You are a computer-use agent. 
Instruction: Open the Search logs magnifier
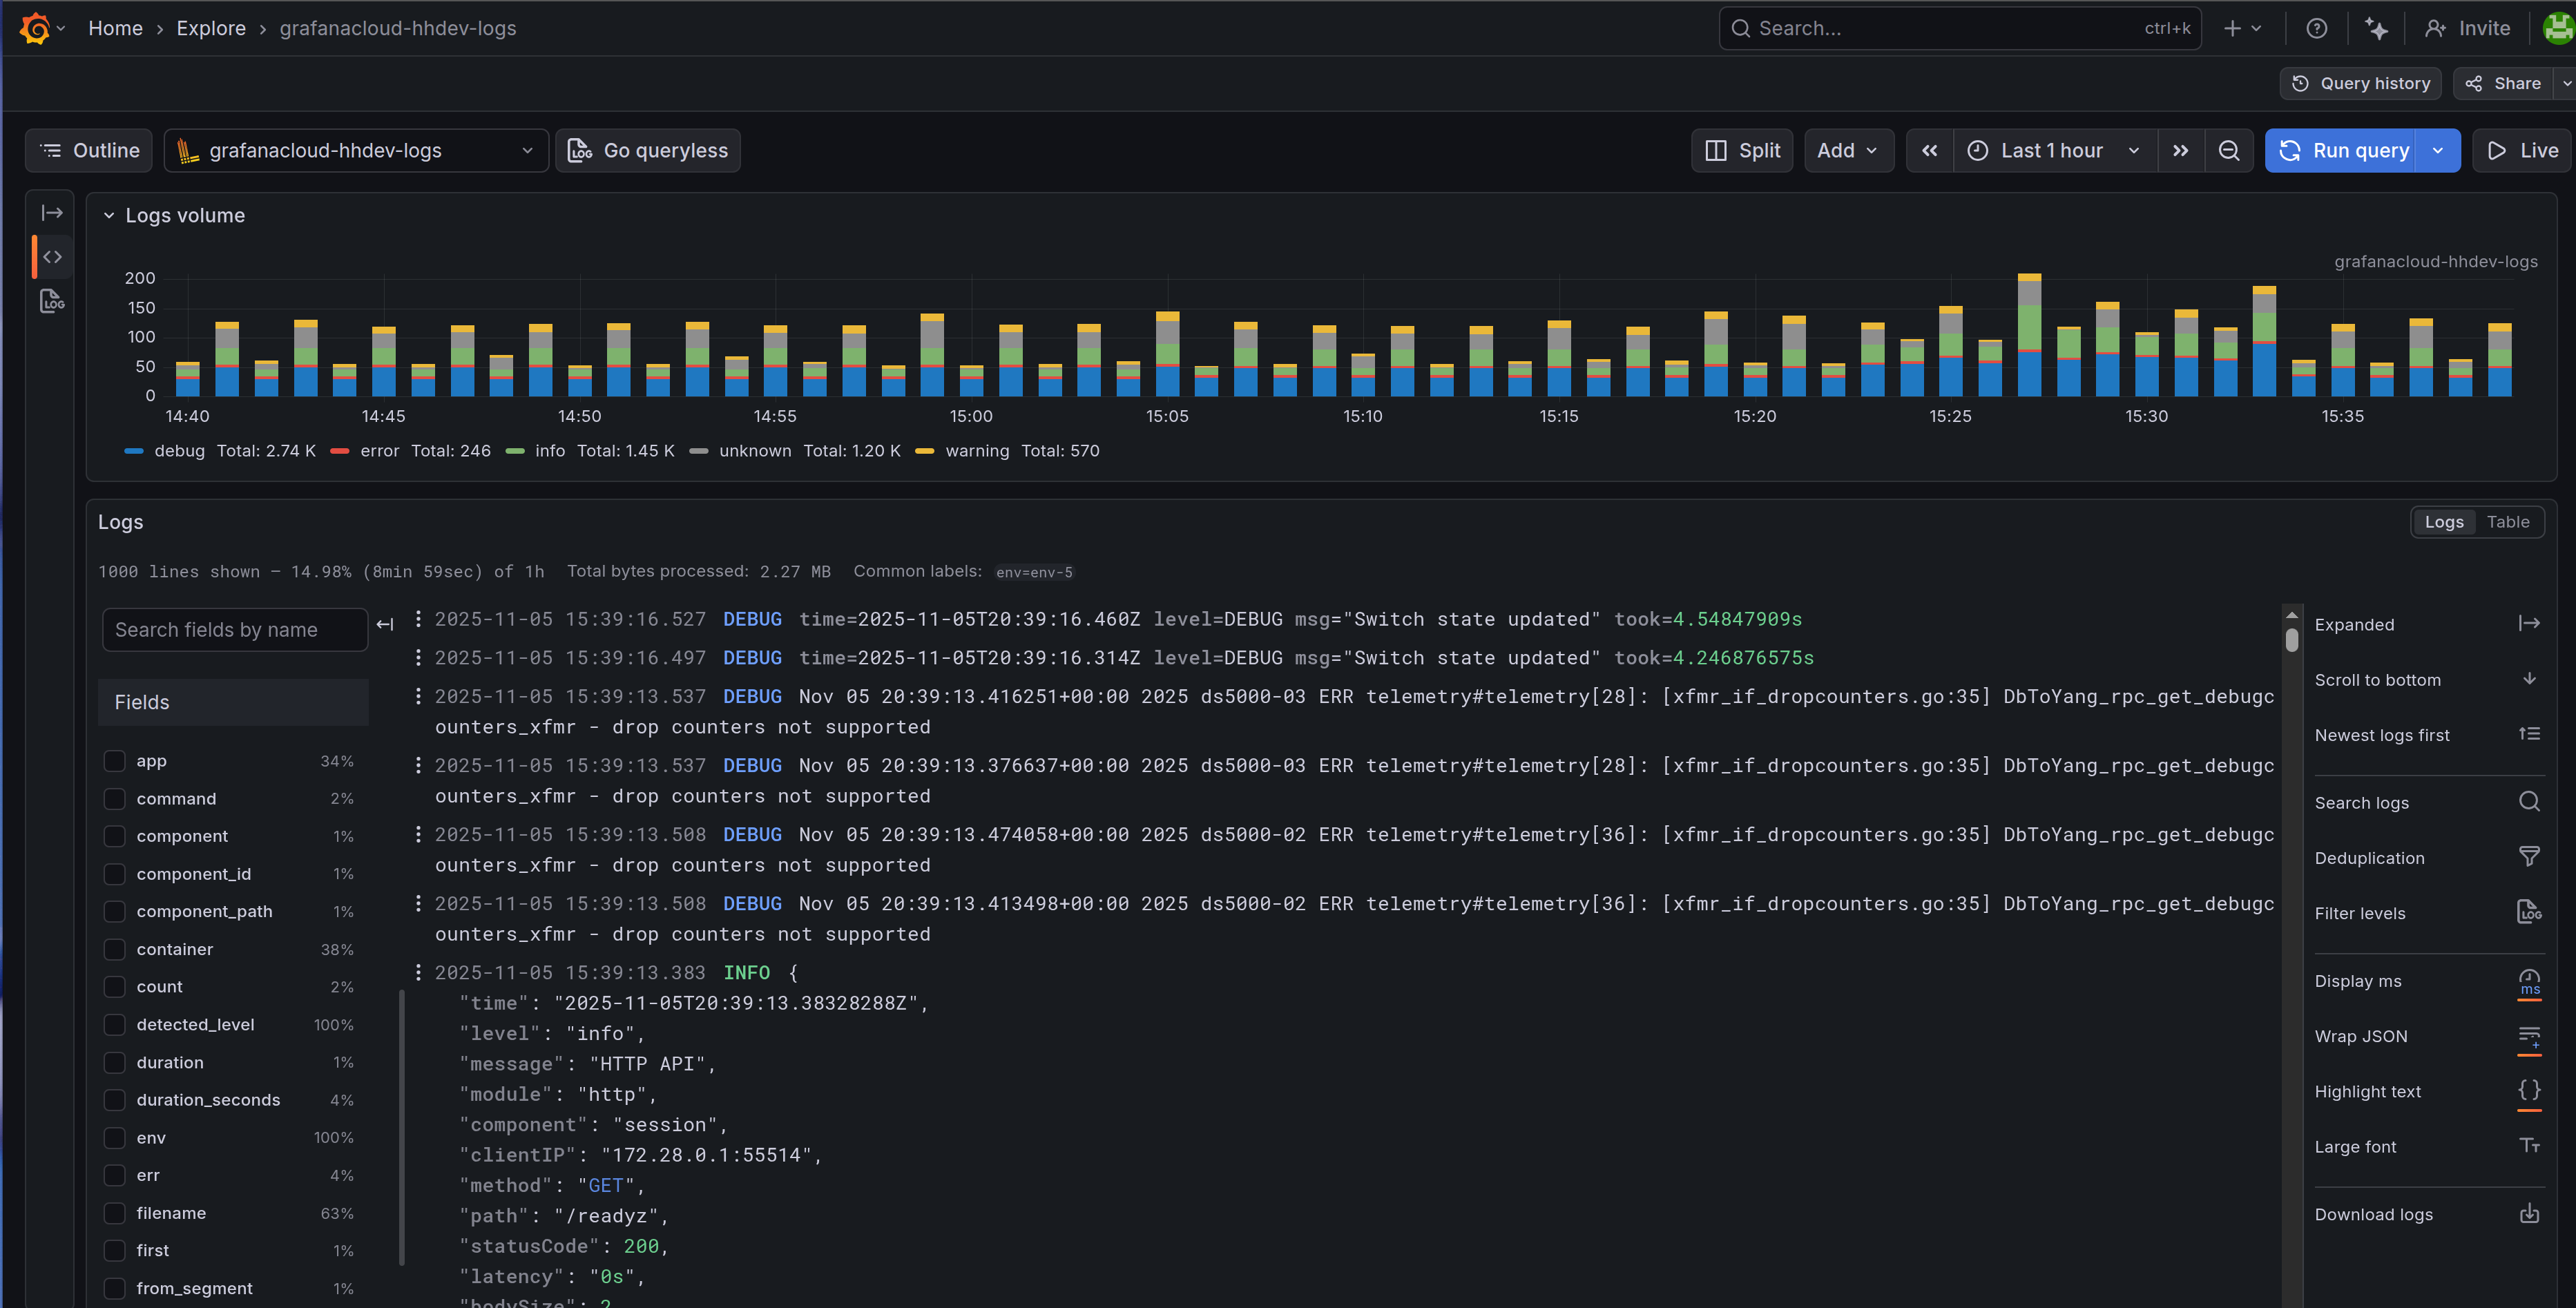(2528, 802)
